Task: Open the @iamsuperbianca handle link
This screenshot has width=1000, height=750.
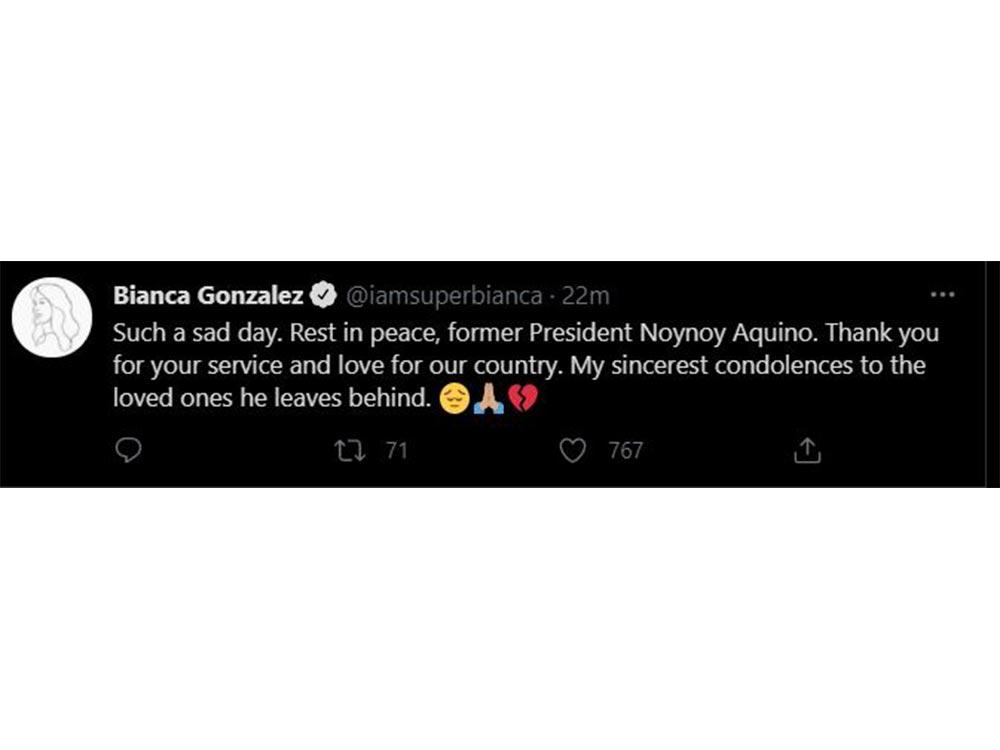Action: 444,296
